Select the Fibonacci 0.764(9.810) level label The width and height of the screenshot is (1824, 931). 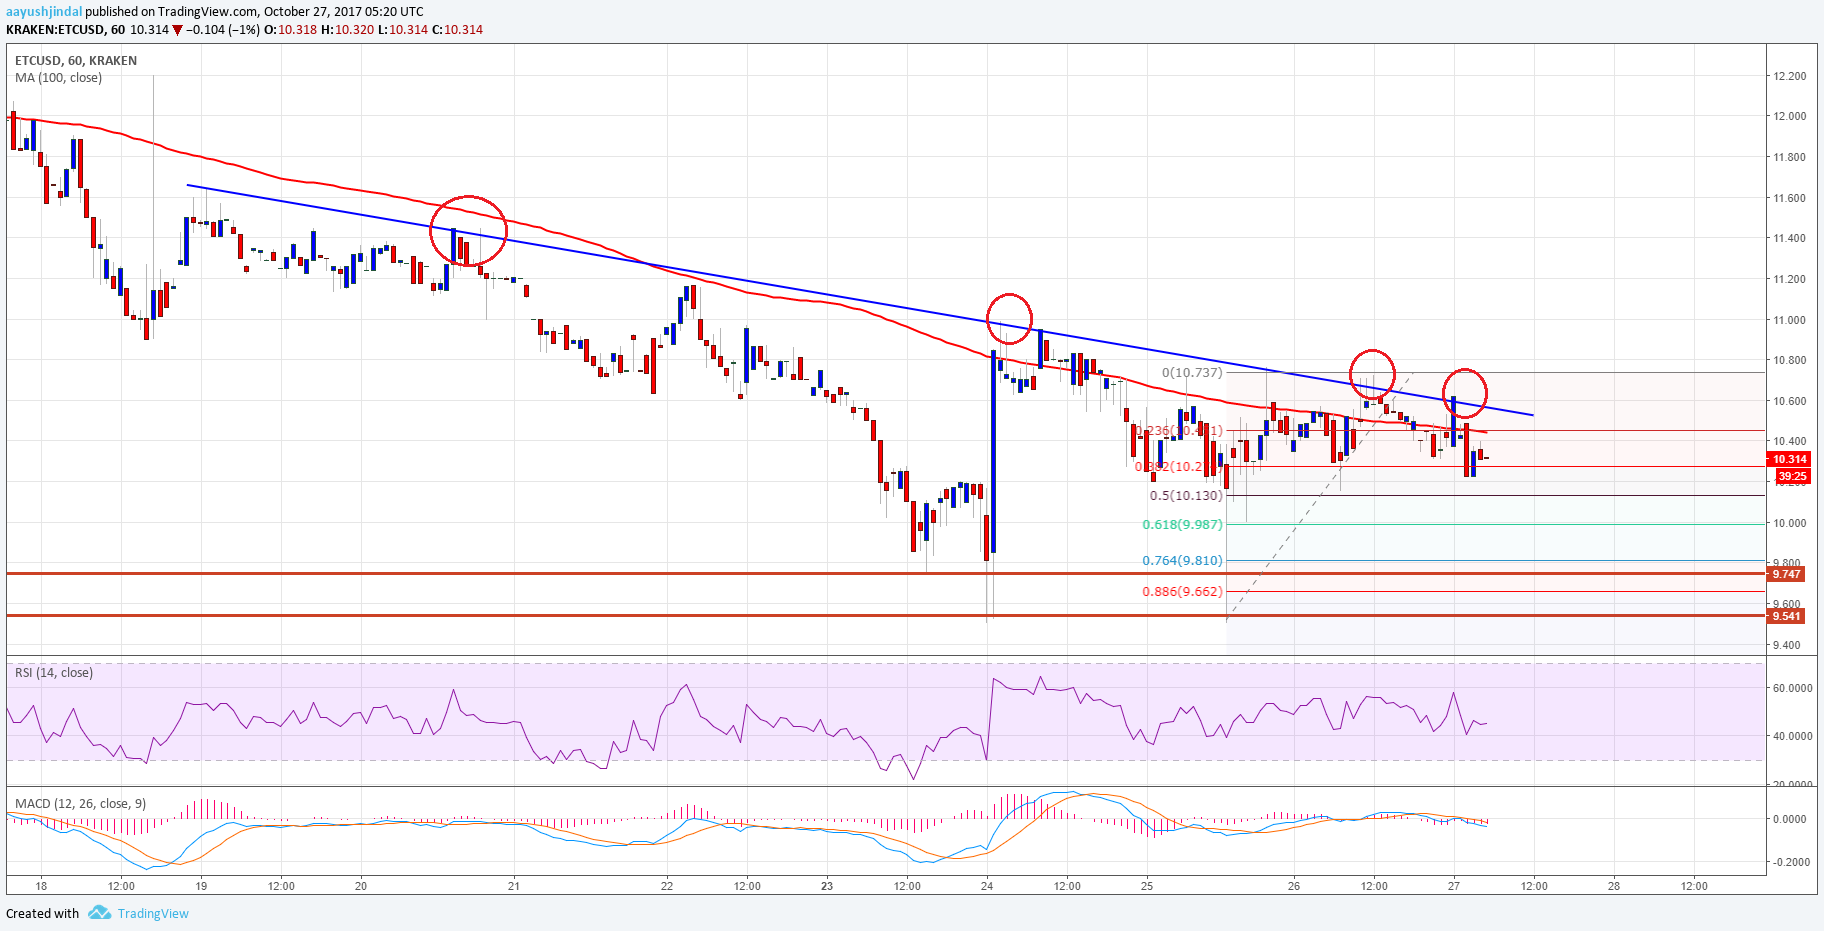(1183, 561)
